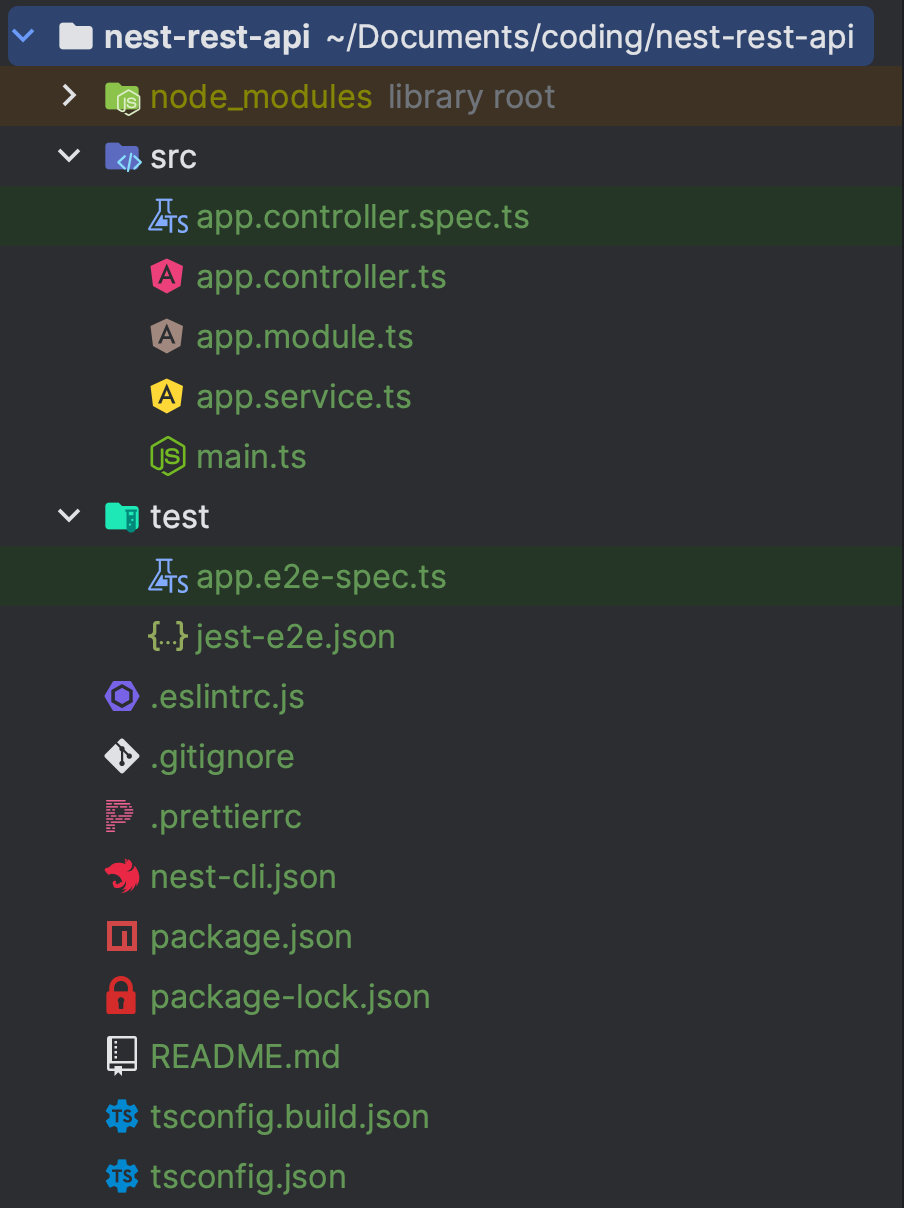Select app.e2e-spec.ts test file
The image size is (904, 1208).
[x=452, y=577]
